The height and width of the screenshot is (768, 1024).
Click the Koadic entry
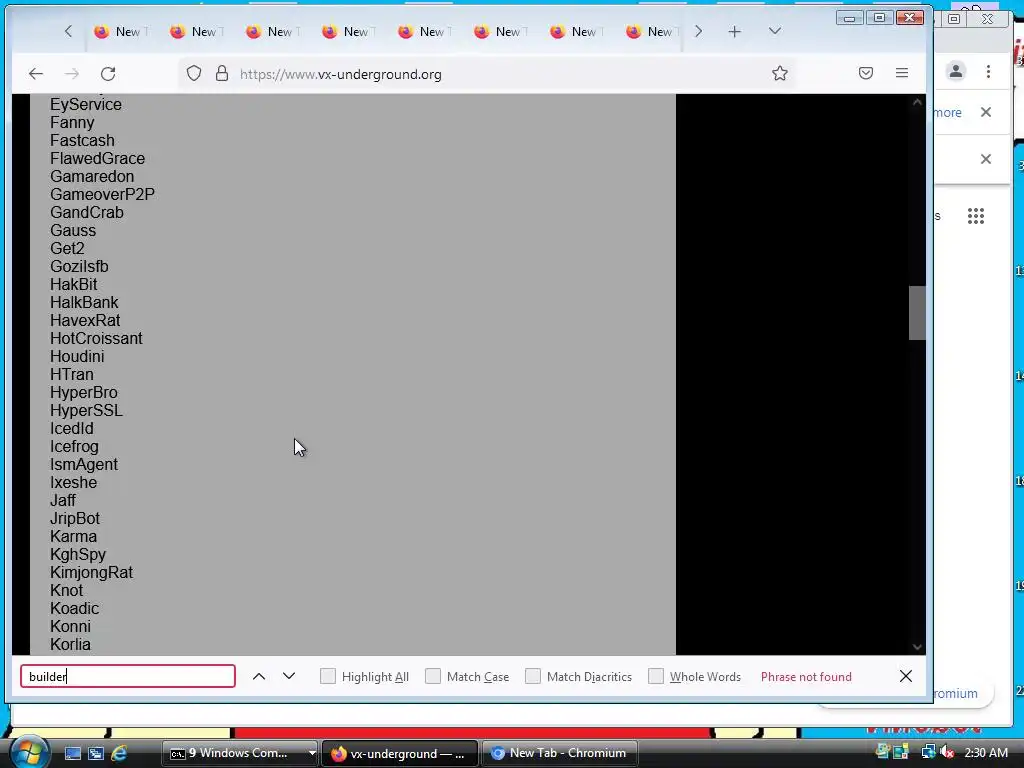coord(74,609)
